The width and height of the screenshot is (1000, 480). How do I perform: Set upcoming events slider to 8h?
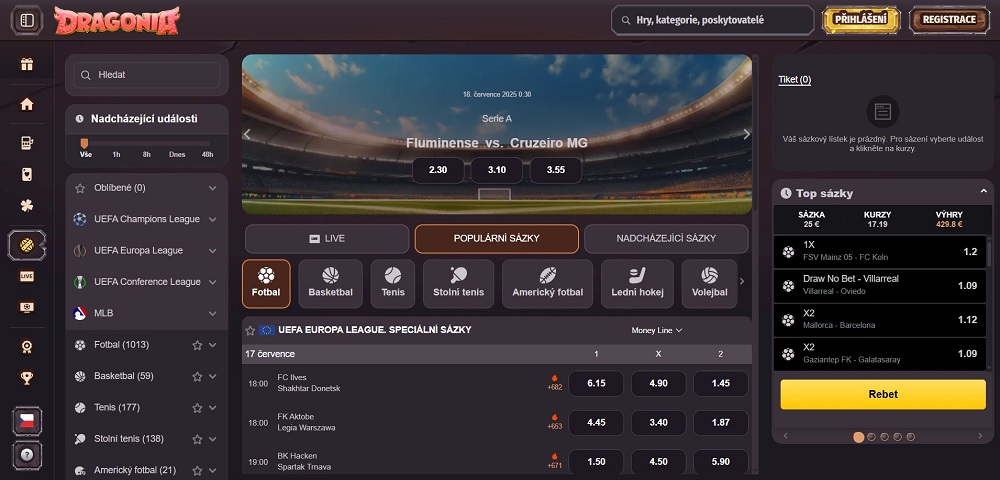(147, 154)
